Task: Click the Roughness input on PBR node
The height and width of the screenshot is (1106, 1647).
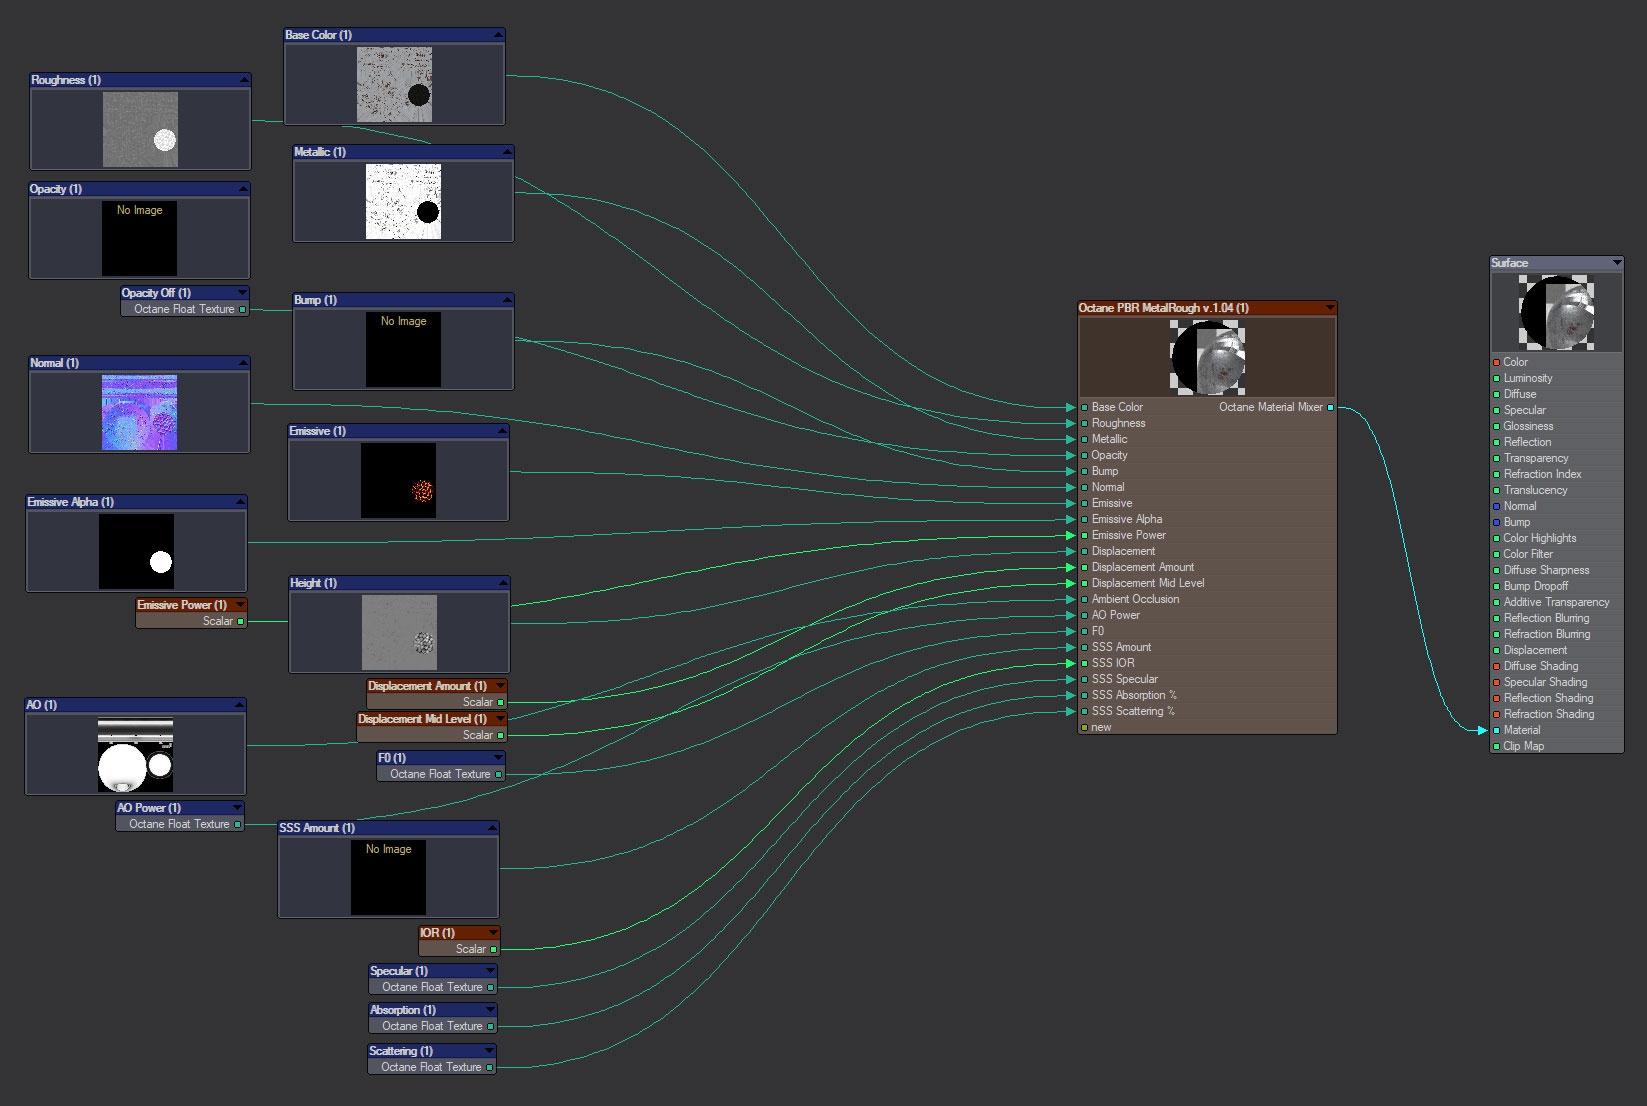Action: (x=1084, y=424)
